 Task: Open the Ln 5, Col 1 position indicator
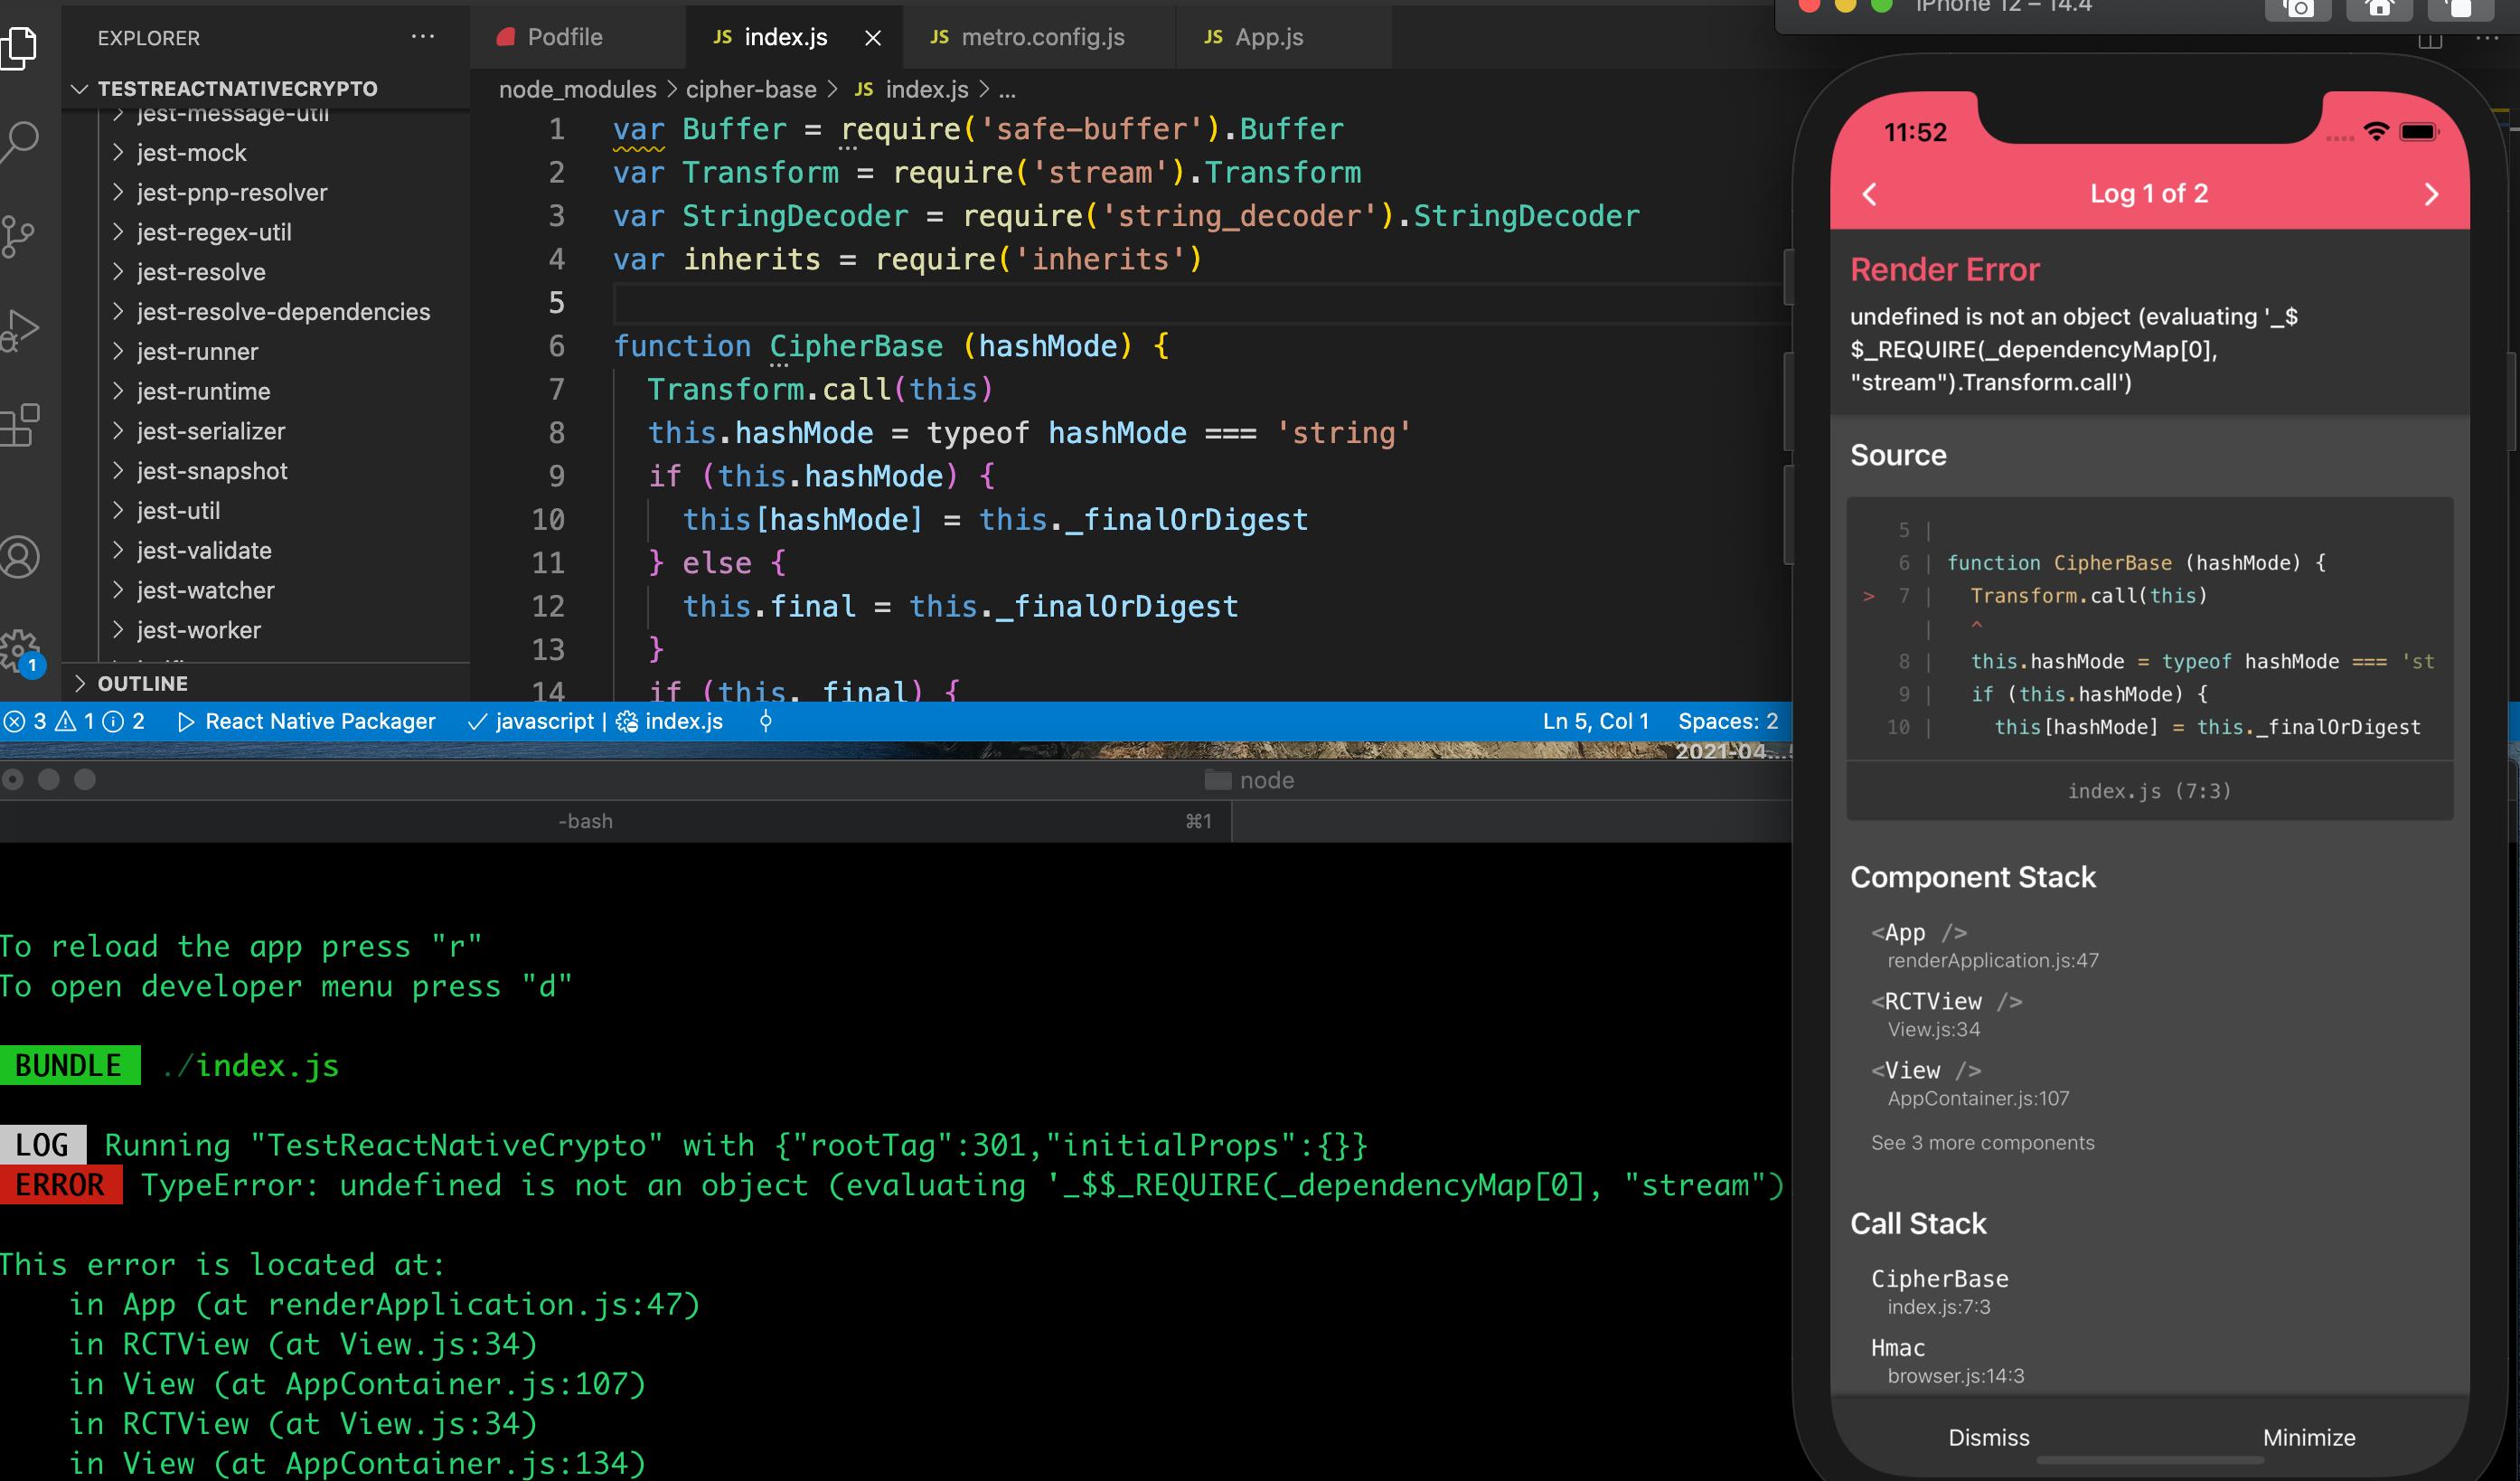coord(1595,721)
